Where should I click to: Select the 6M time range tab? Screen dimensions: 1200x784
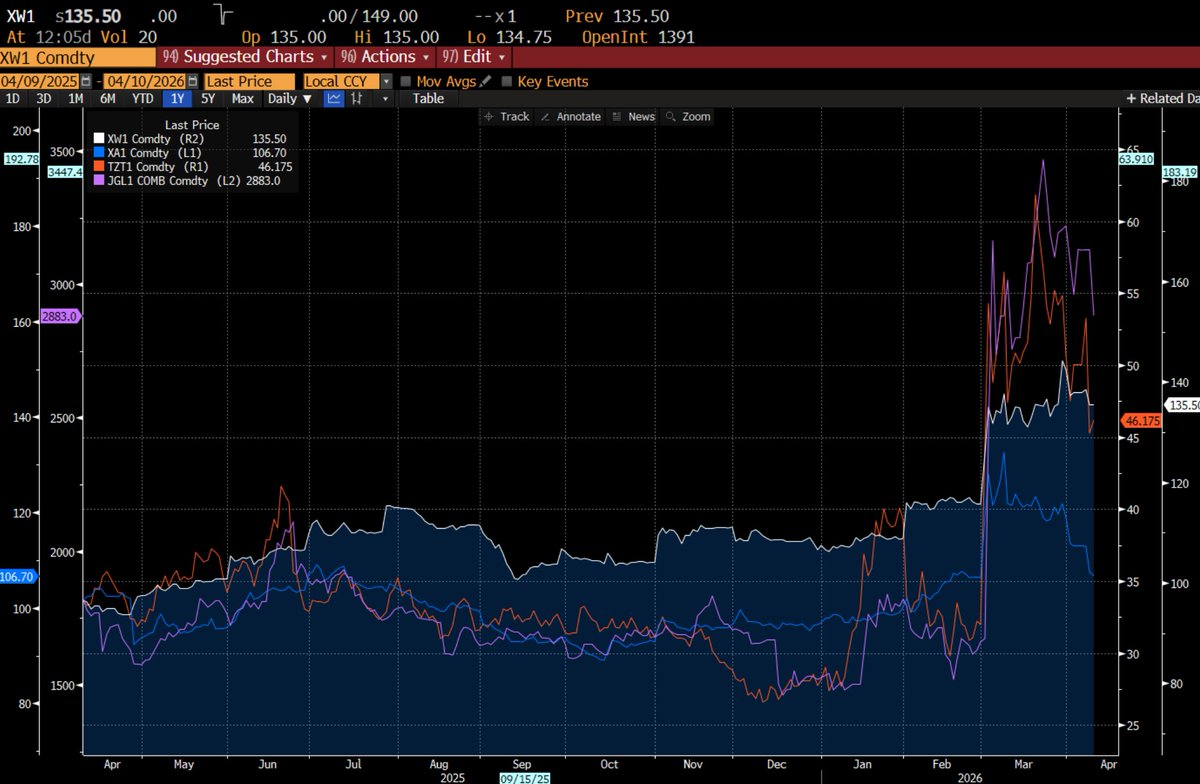pos(107,98)
